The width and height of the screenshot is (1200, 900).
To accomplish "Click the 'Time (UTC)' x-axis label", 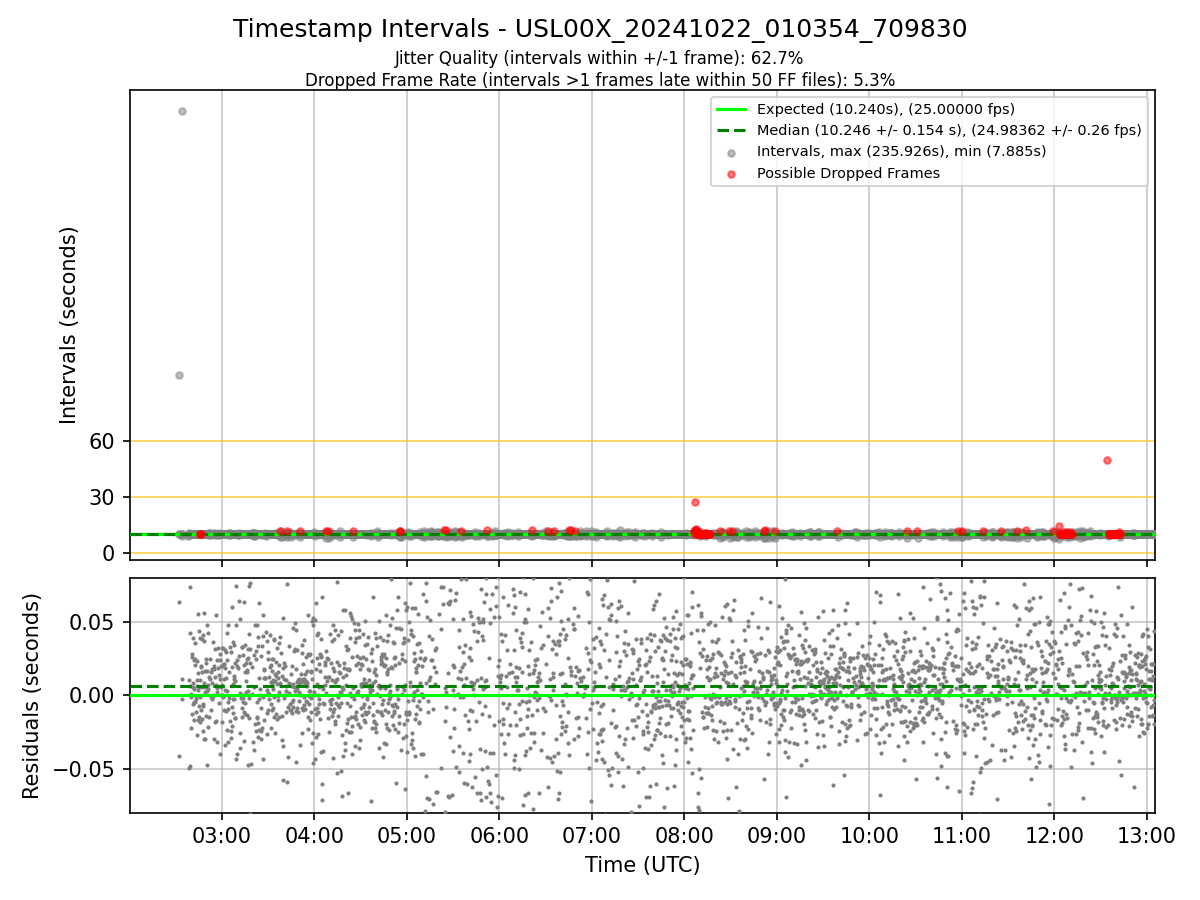I will point(642,865).
